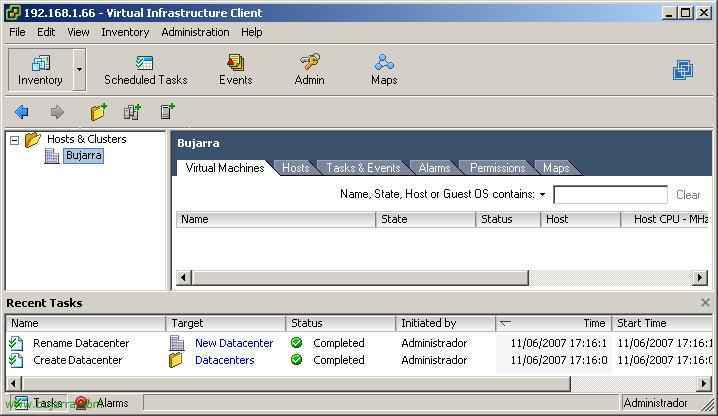The height and width of the screenshot is (416, 718).
Task: Click the Add Host icon
Action: [x=168, y=112]
